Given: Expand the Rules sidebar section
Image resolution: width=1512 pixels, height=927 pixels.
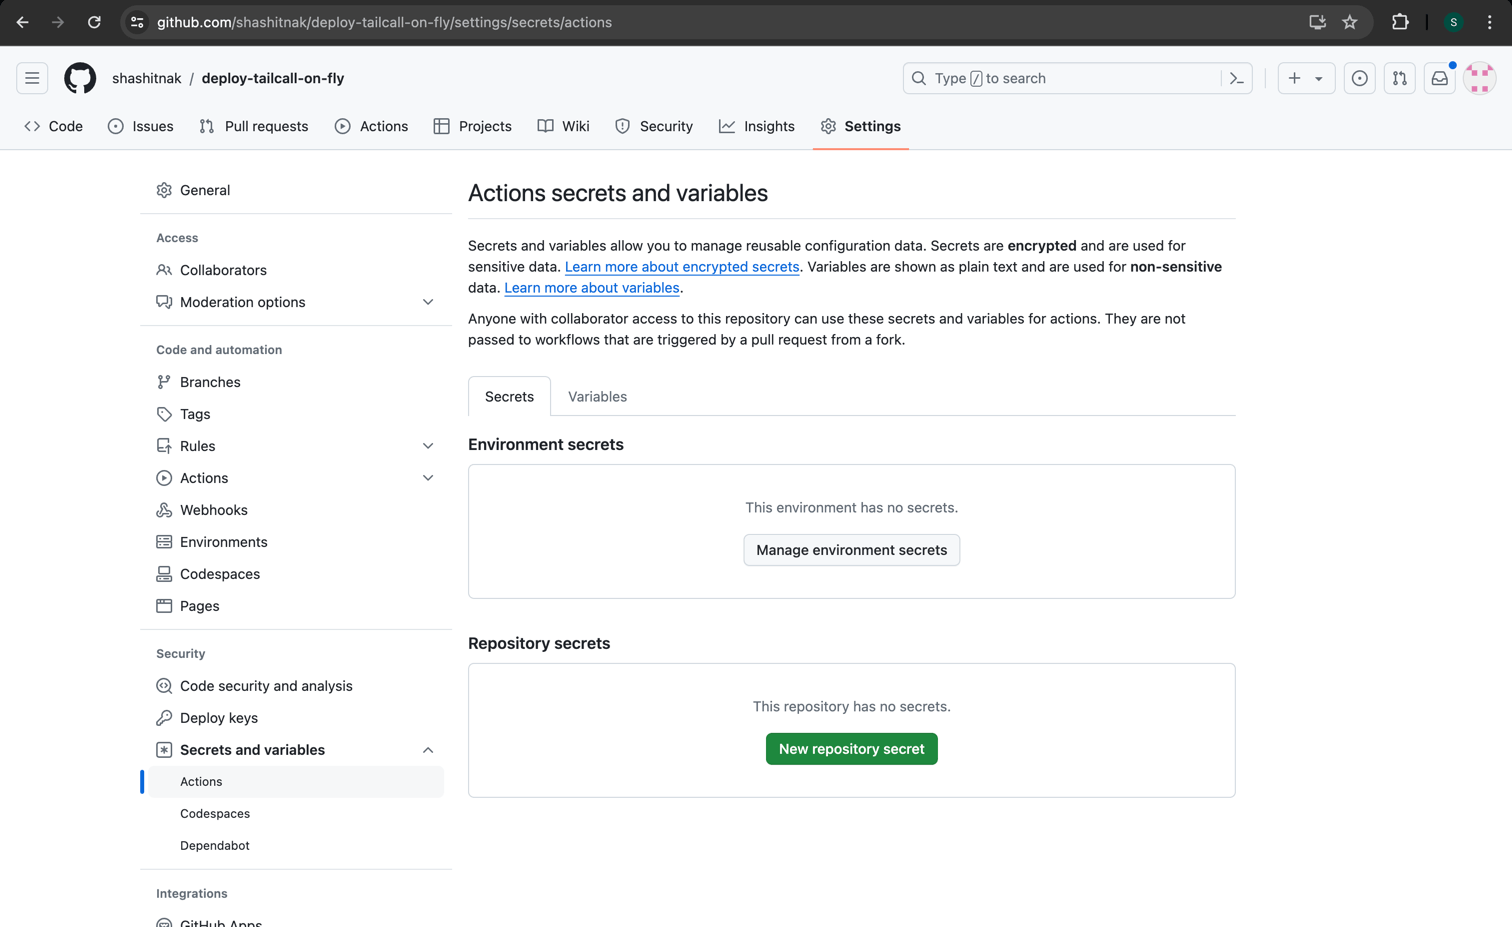Looking at the screenshot, I should tap(428, 446).
